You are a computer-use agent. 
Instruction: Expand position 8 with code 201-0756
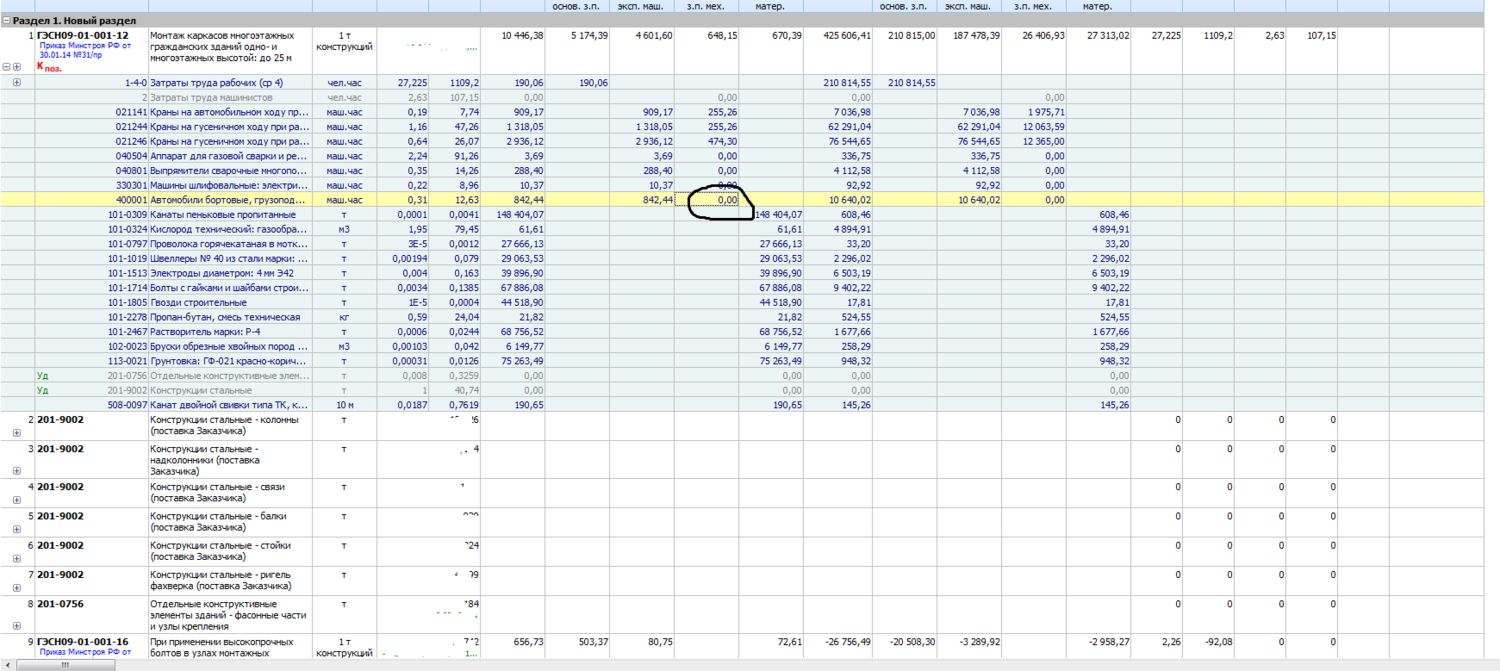(x=16, y=625)
